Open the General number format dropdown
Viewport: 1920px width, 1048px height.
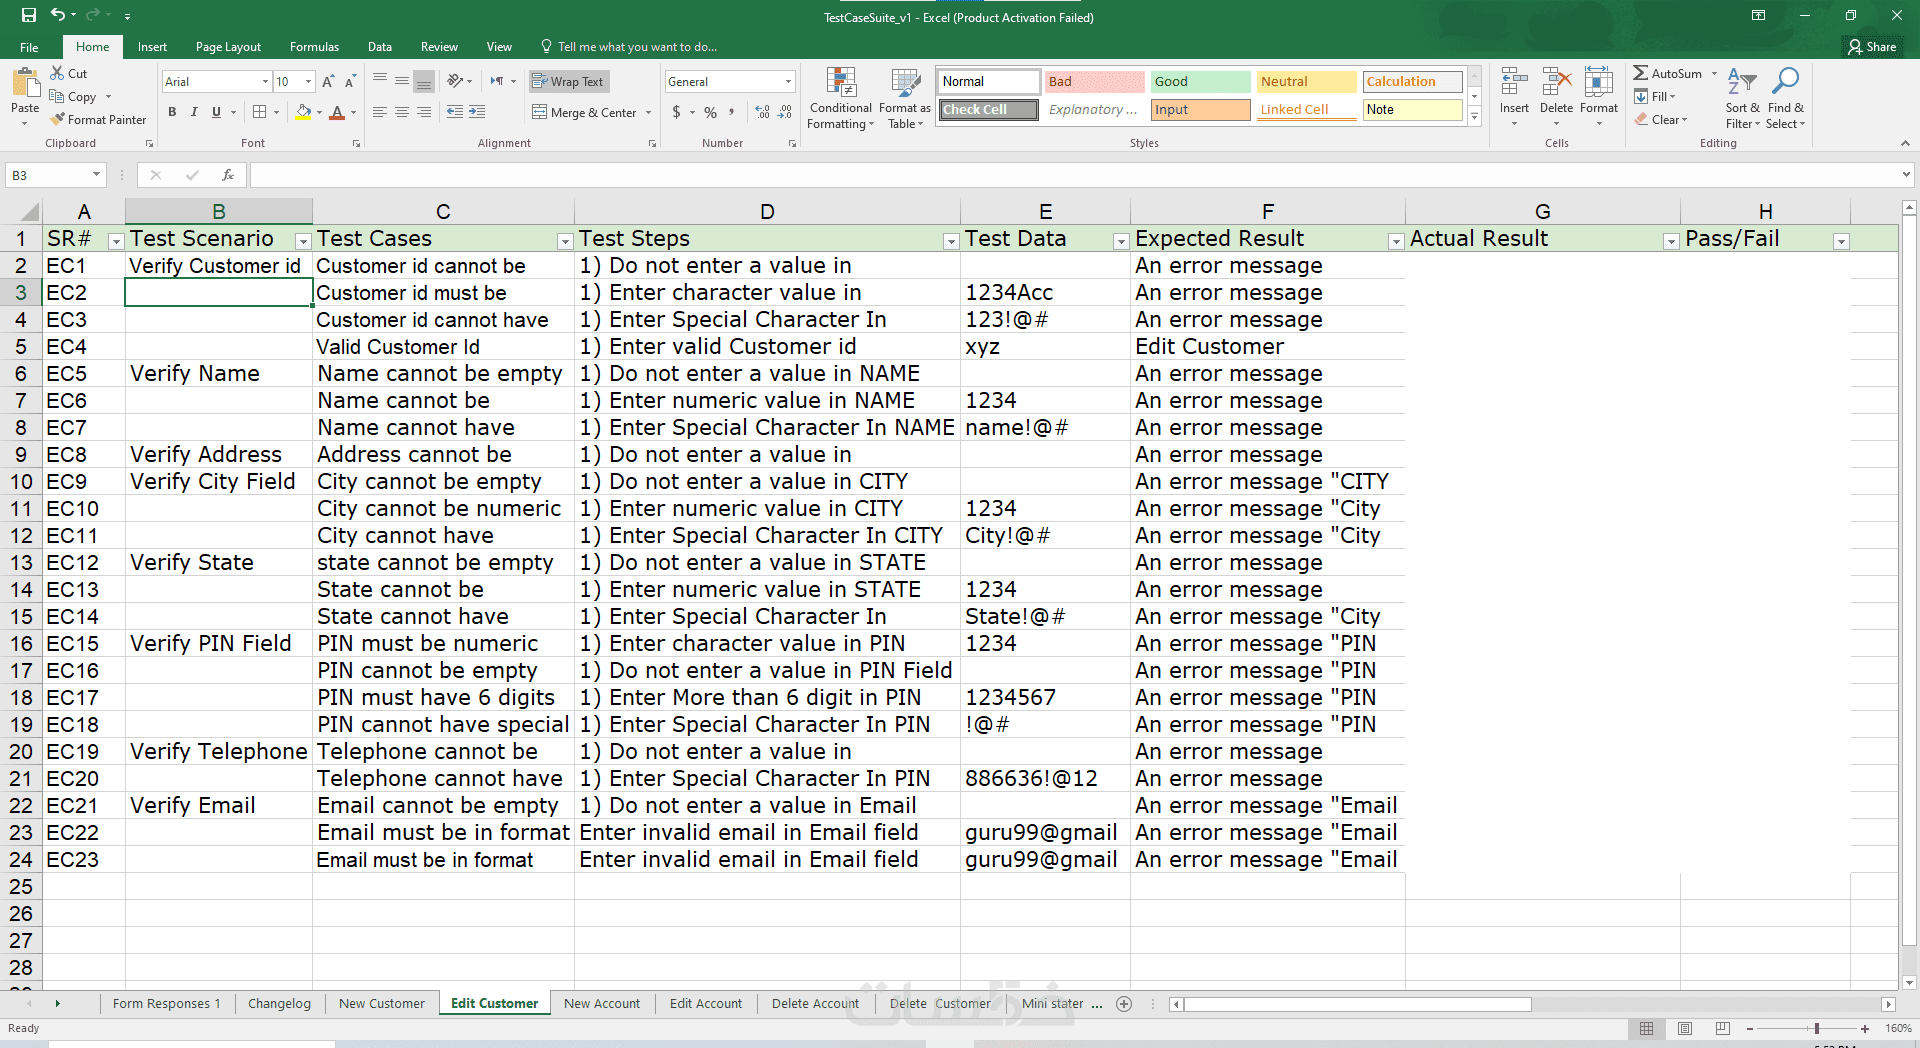788,82
